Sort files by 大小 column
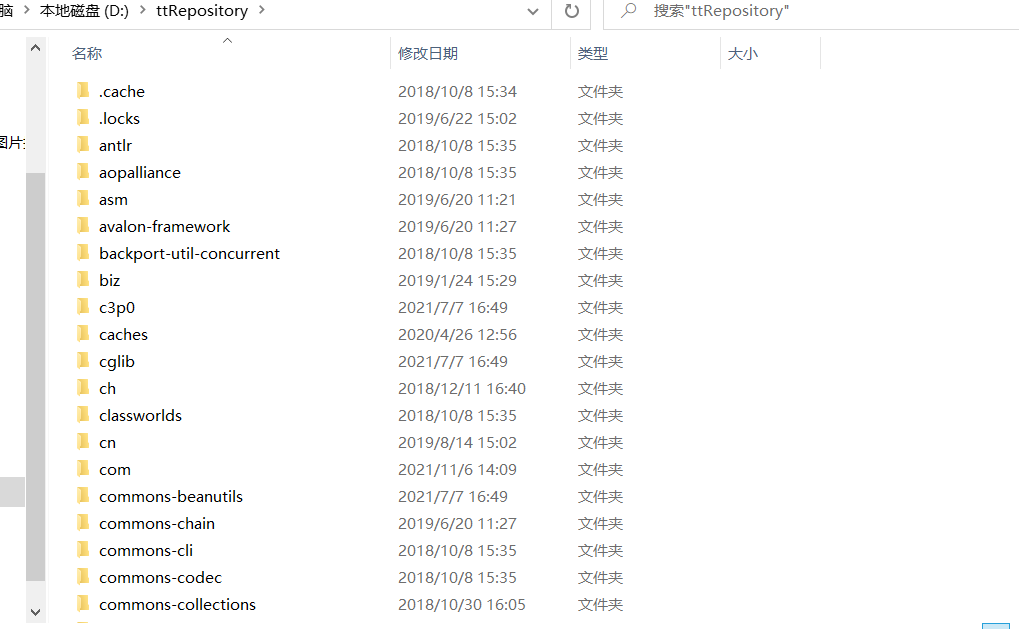1019x629 pixels. point(743,53)
